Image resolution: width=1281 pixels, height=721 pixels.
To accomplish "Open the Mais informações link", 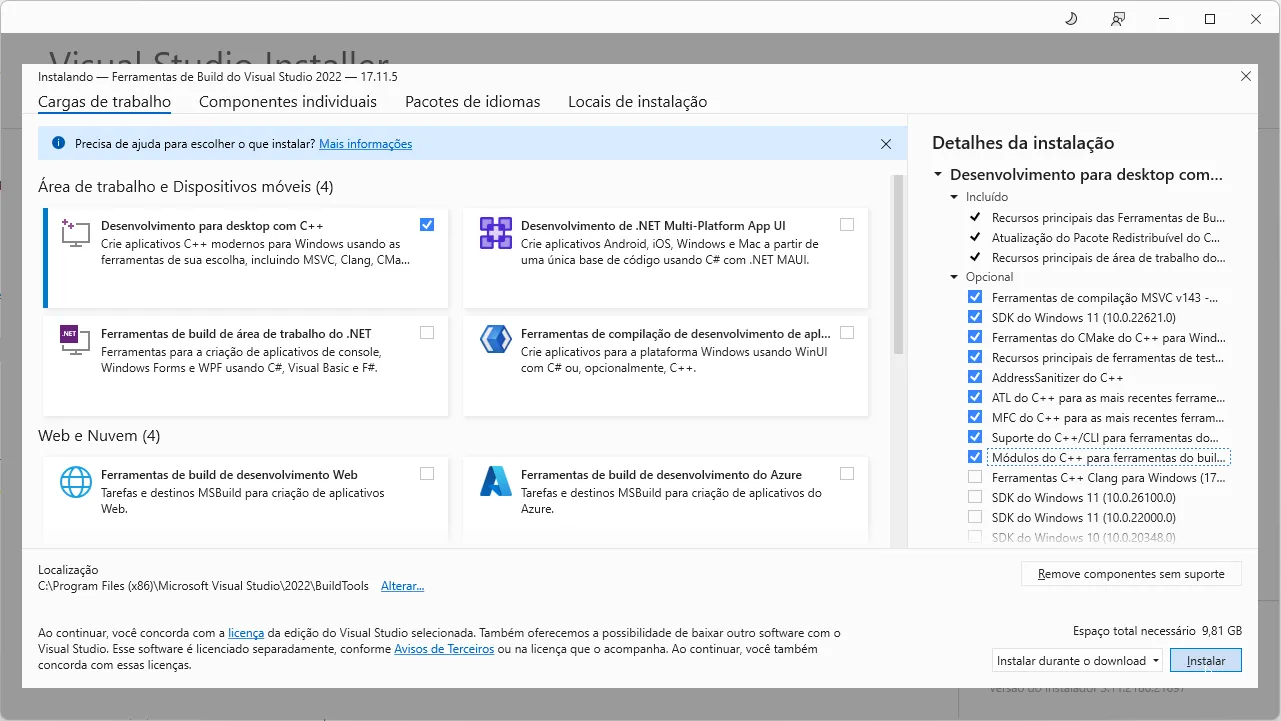I will click(365, 144).
